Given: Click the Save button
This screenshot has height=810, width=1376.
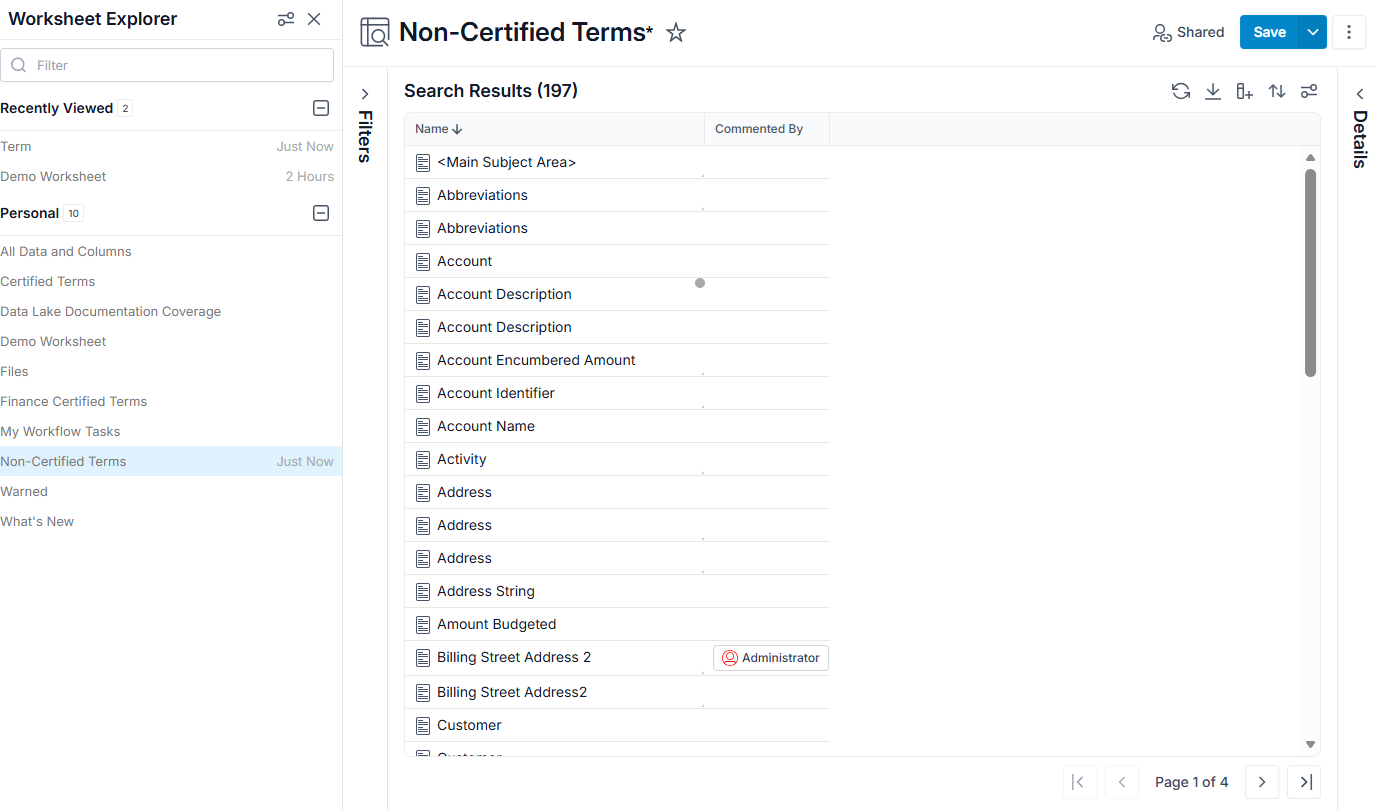Looking at the screenshot, I should [1269, 32].
